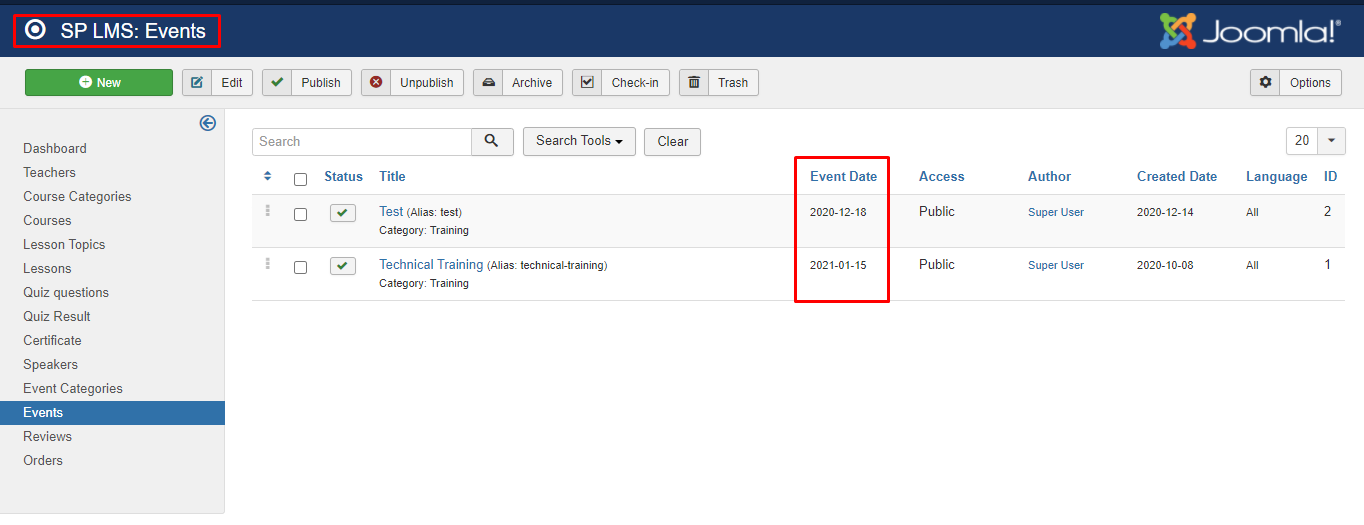Open Options with the gear icon
1364x525 pixels.
point(1295,83)
